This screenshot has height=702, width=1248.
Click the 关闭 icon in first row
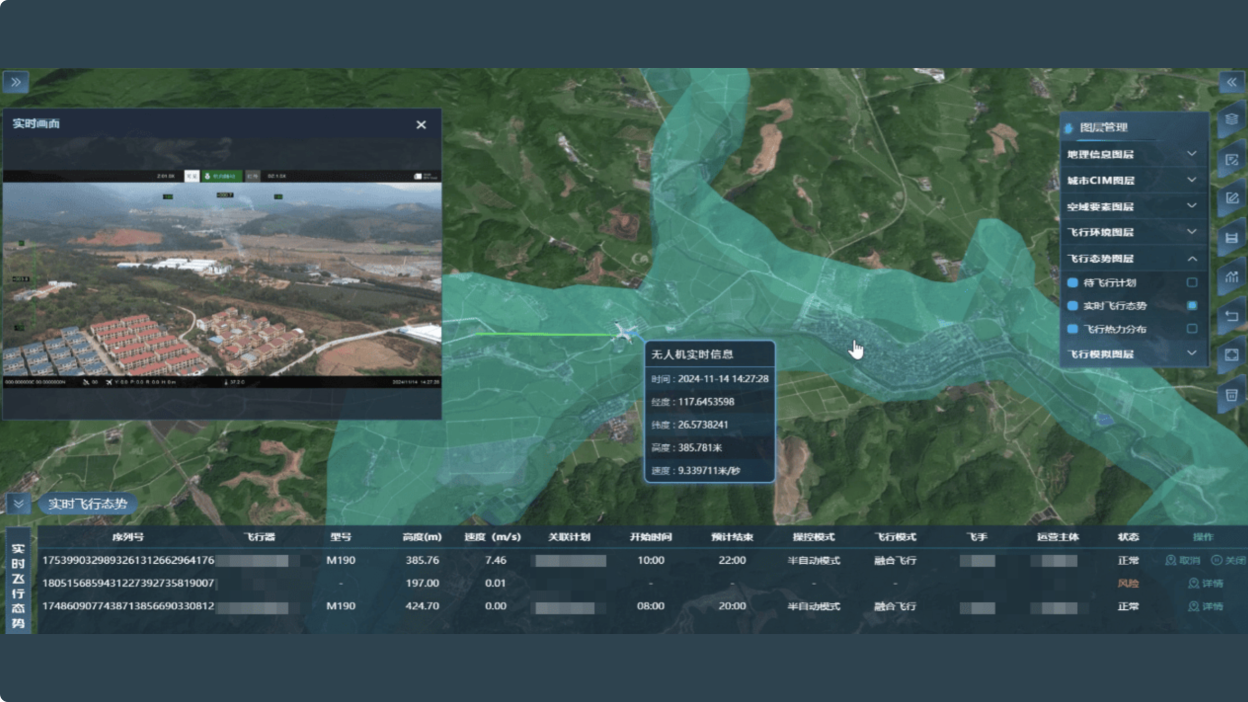point(1217,561)
